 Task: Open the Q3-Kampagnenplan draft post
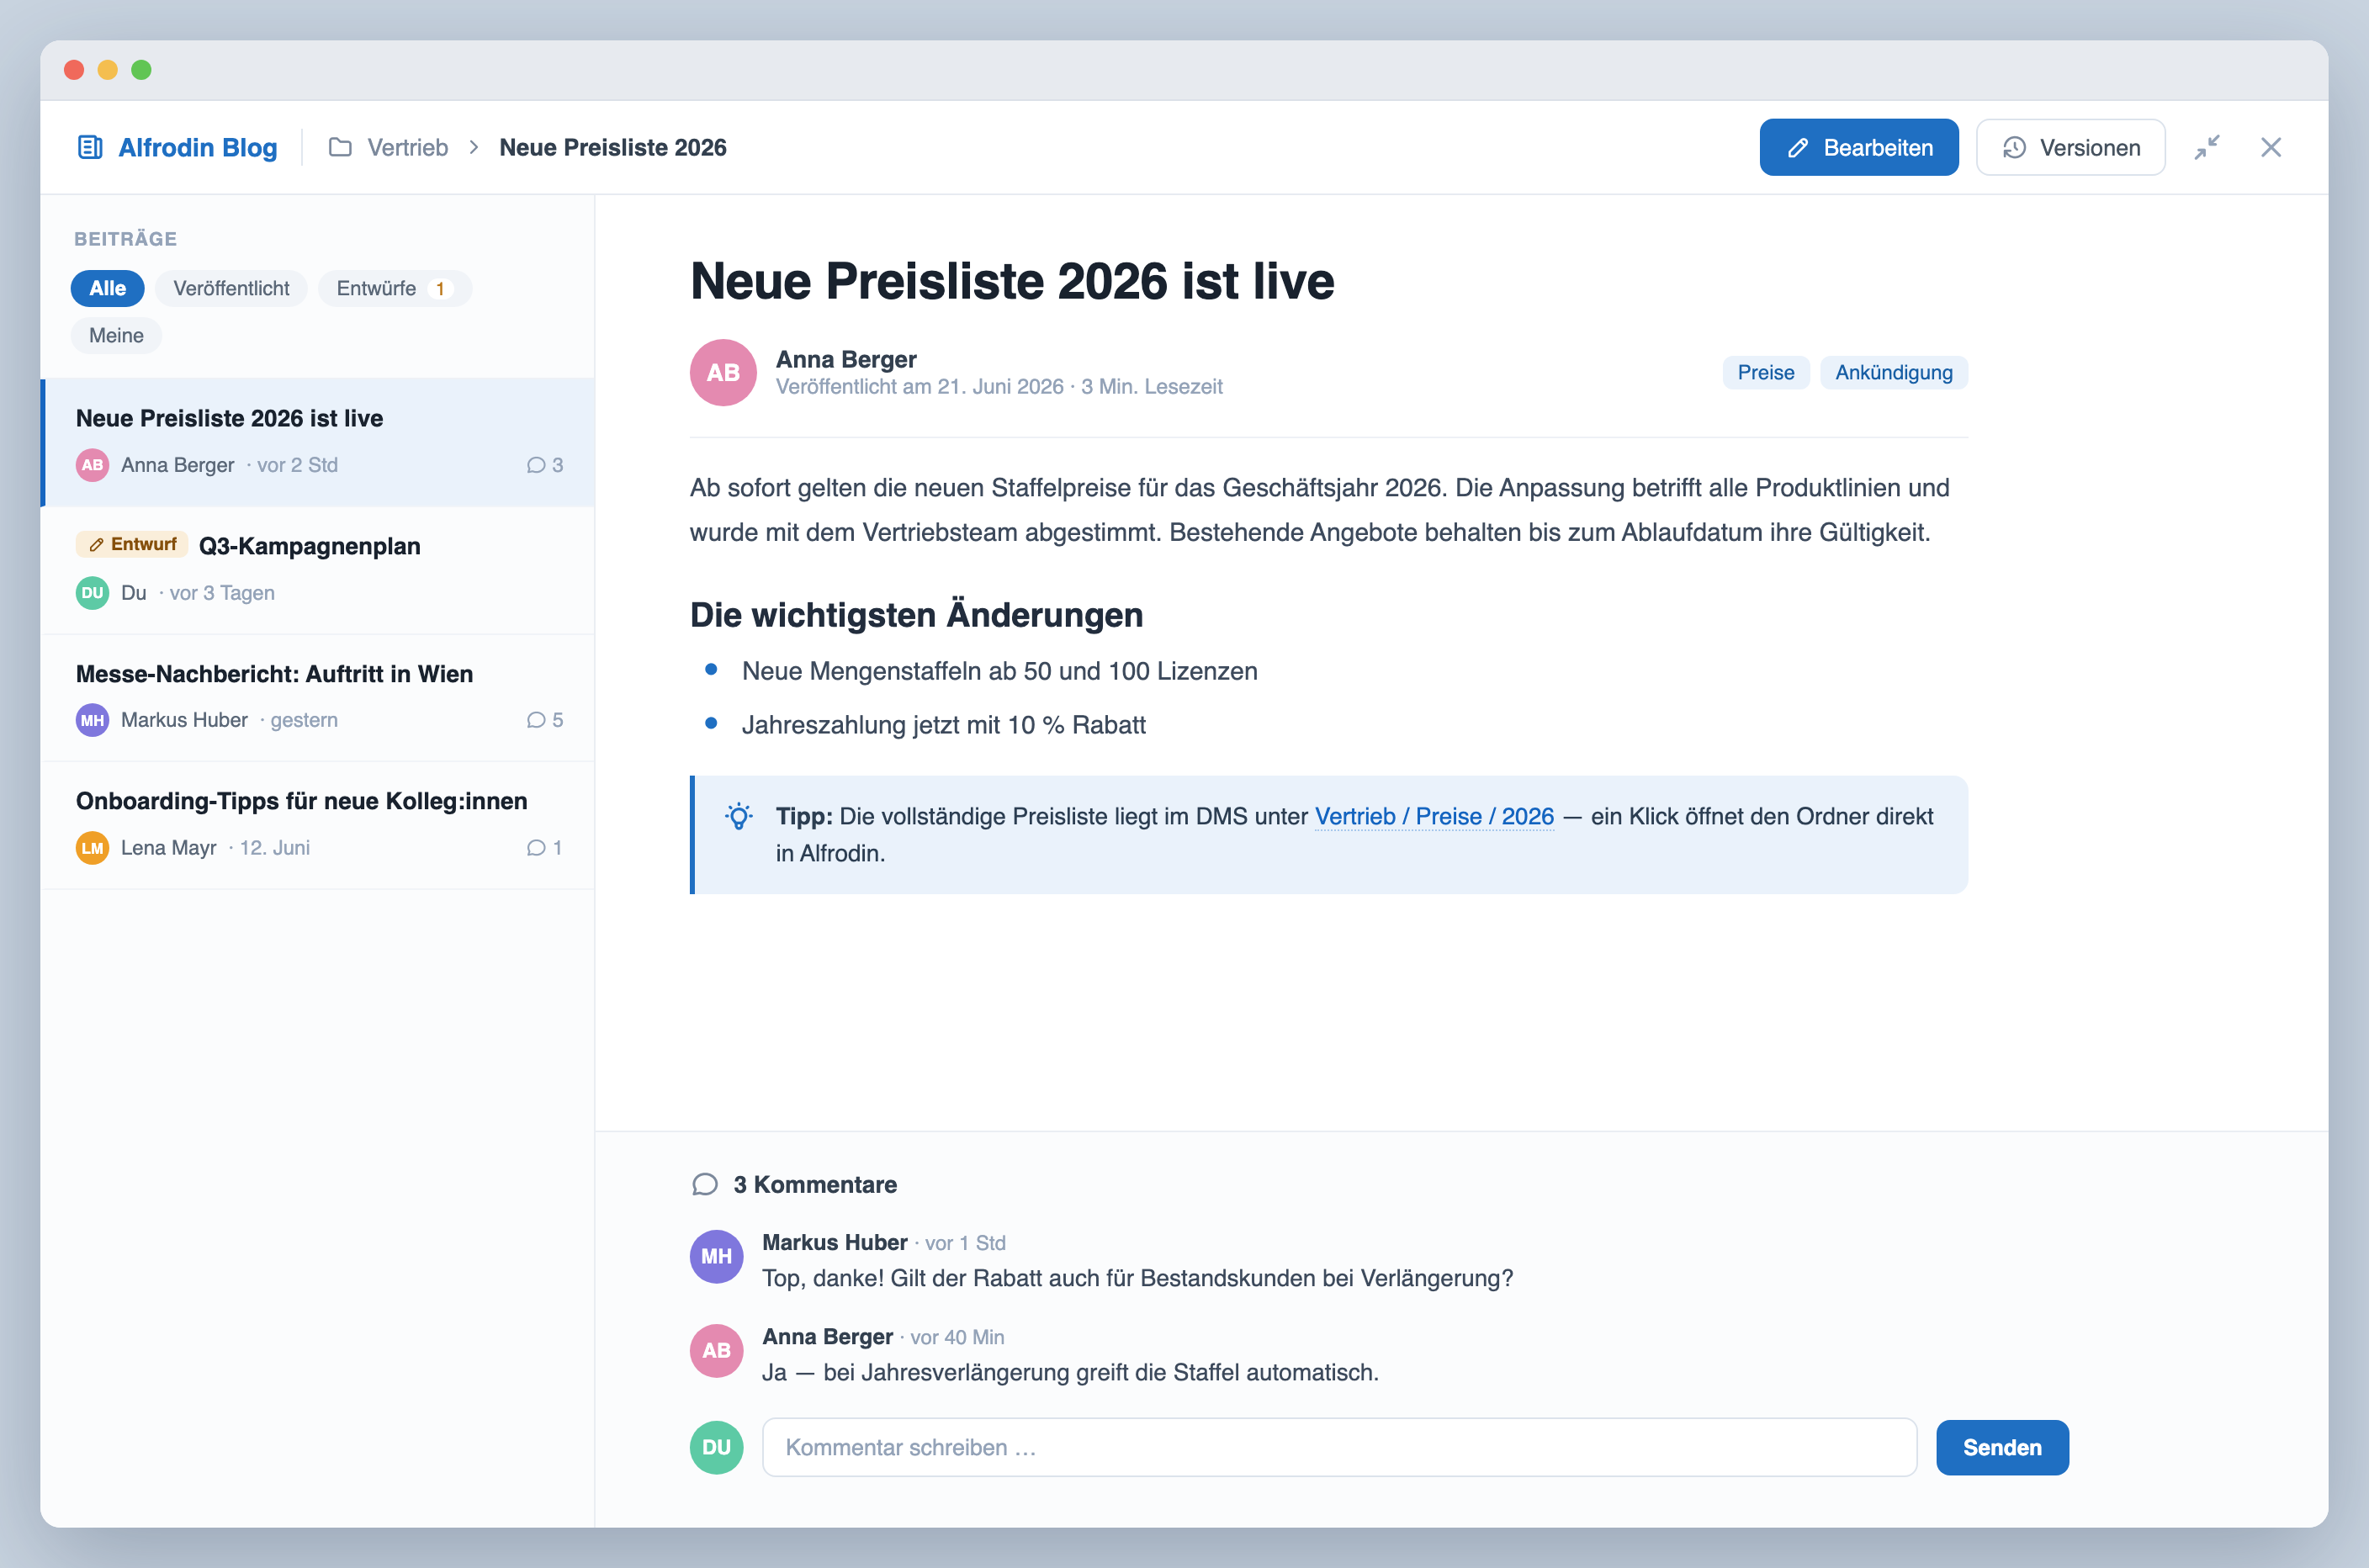pyautogui.click(x=318, y=570)
